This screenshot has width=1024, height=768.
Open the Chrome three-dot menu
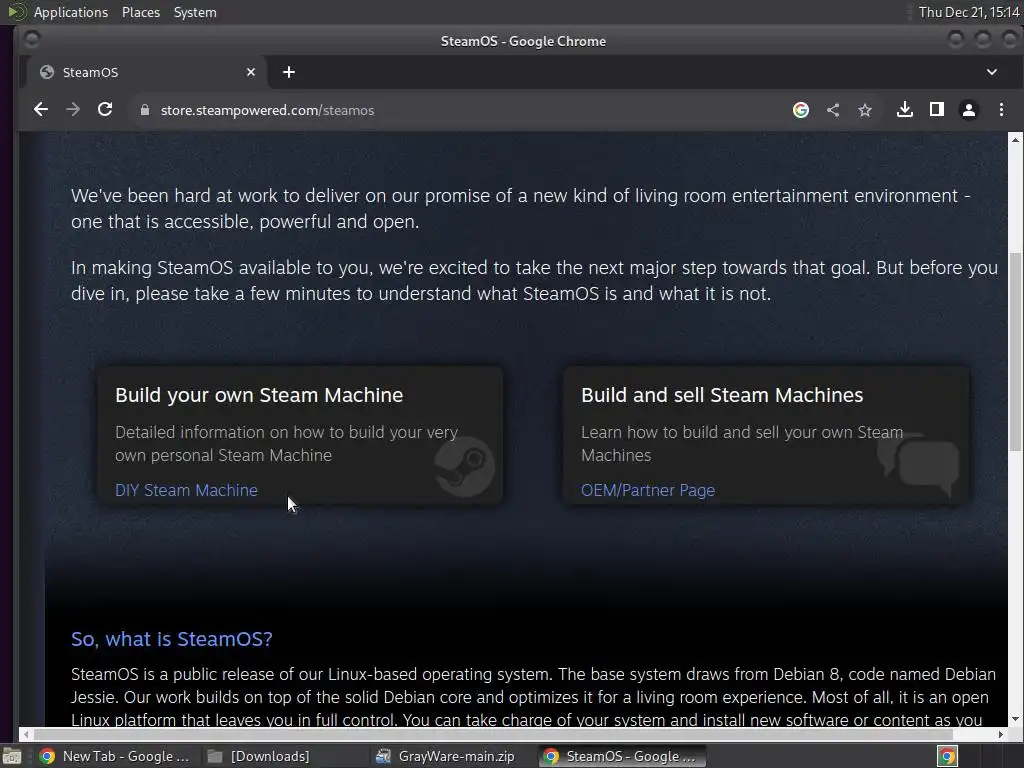click(x=1001, y=110)
